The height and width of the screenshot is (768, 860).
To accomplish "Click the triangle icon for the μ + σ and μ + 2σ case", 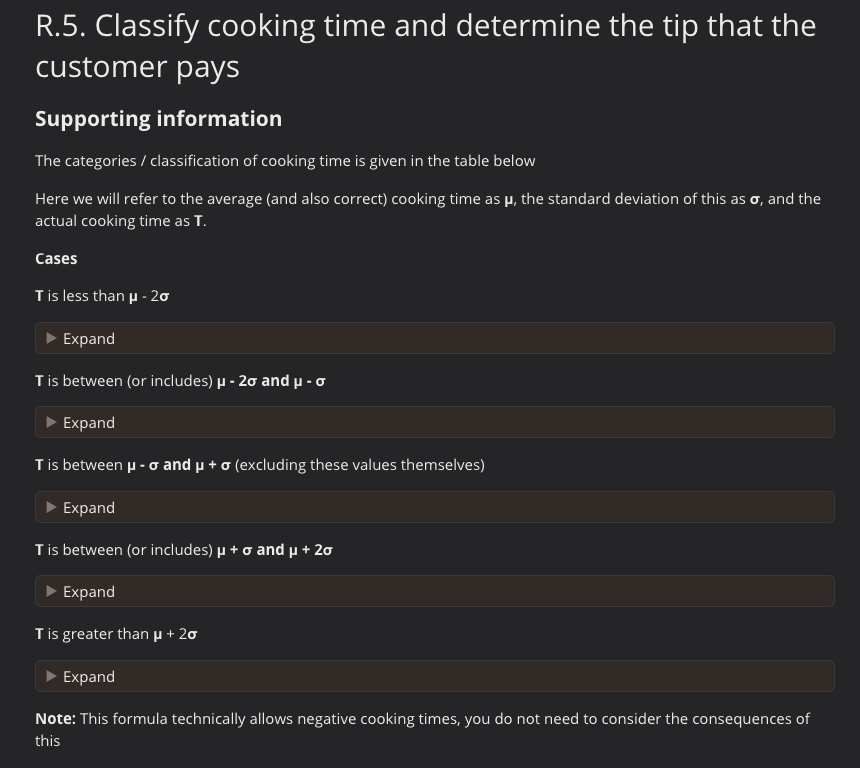I will click(51, 591).
